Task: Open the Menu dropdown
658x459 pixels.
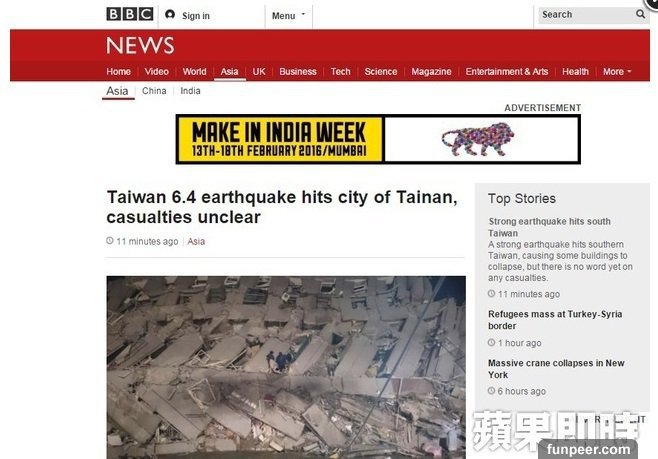Action: [289, 16]
